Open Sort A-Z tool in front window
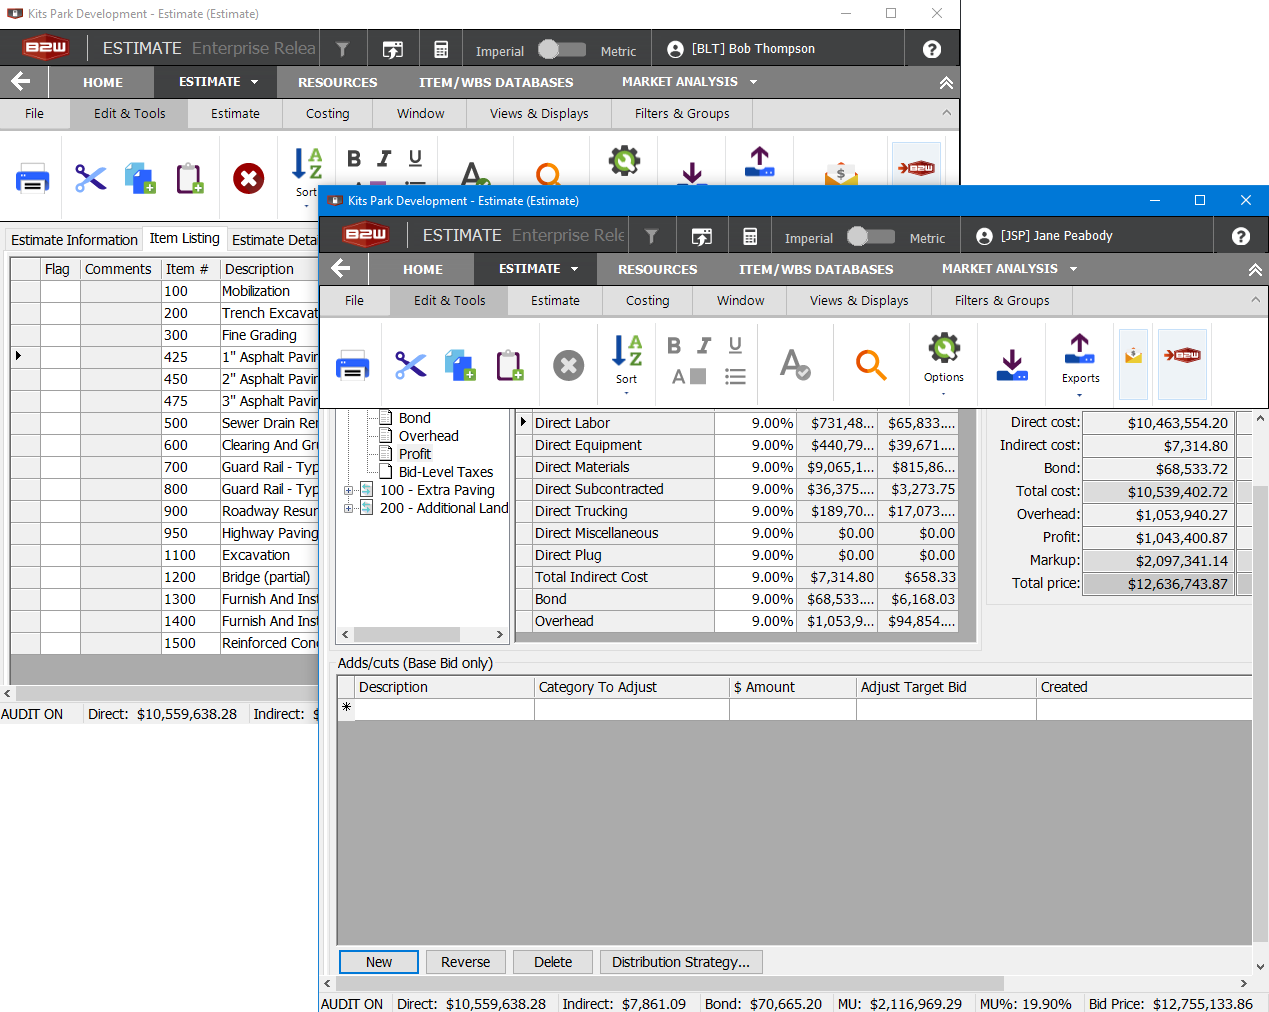 [627, 365]
